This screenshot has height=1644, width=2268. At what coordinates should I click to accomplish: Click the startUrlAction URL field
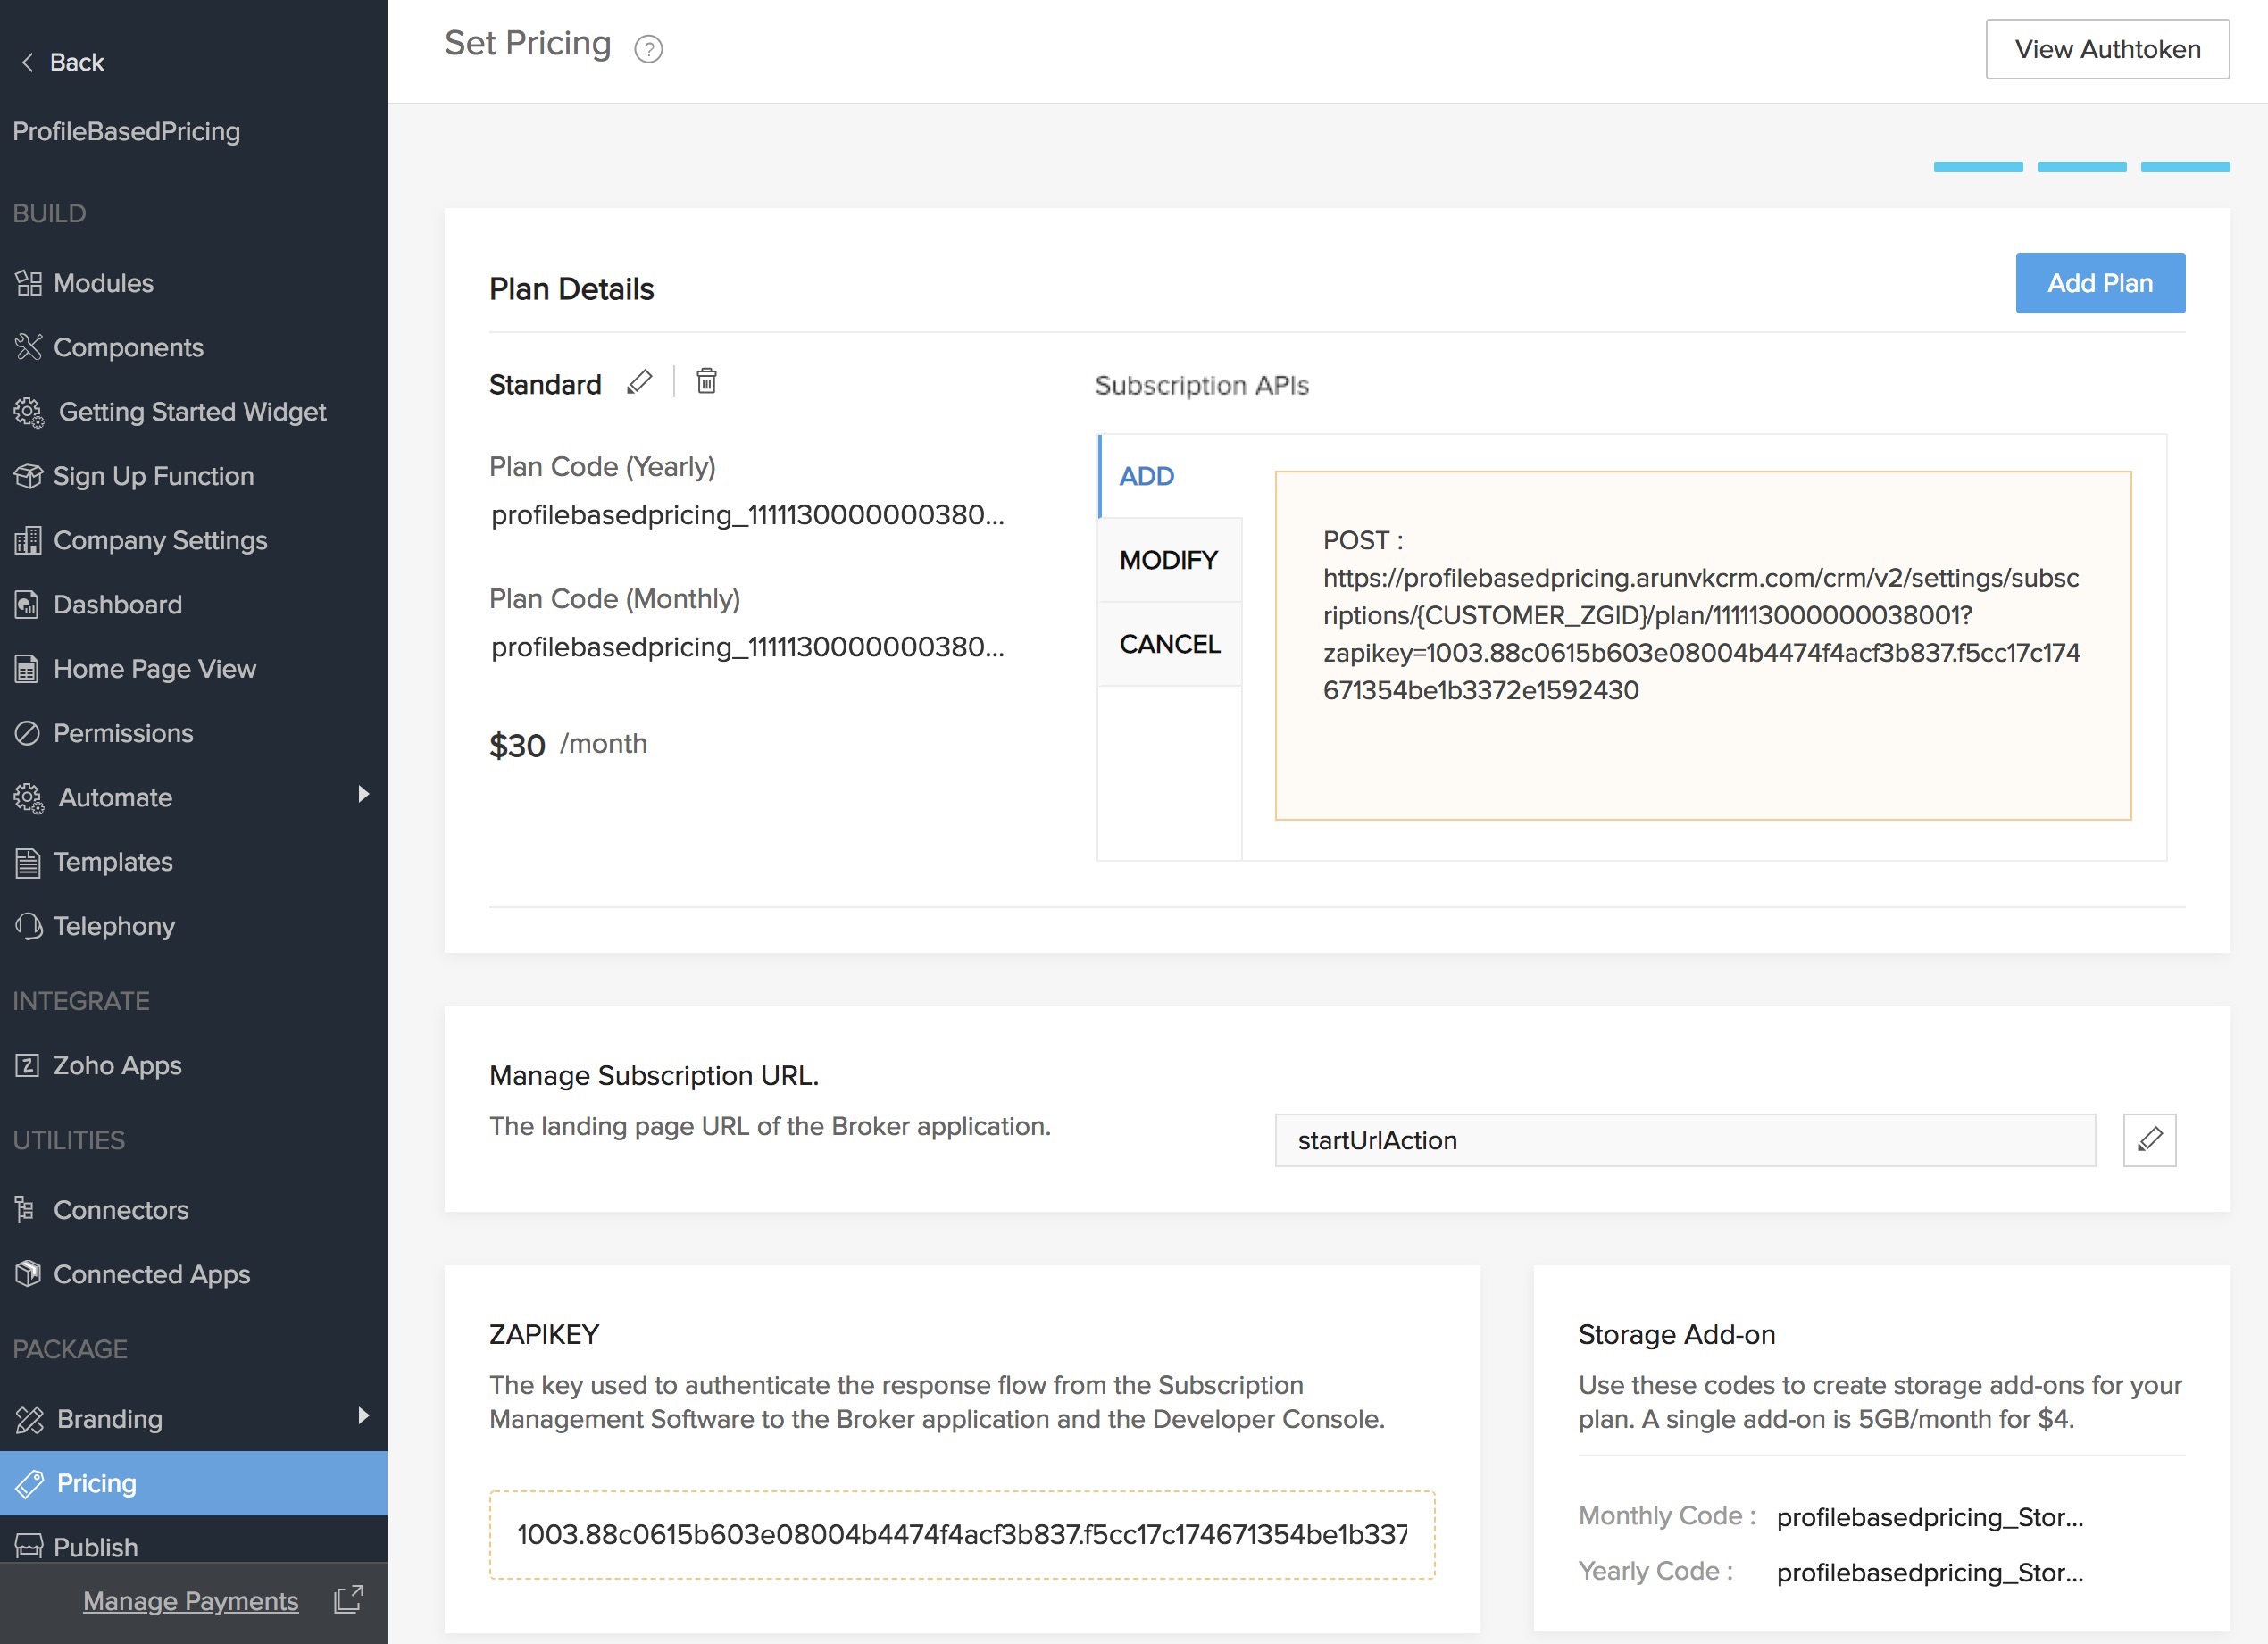(1684, 1140)
